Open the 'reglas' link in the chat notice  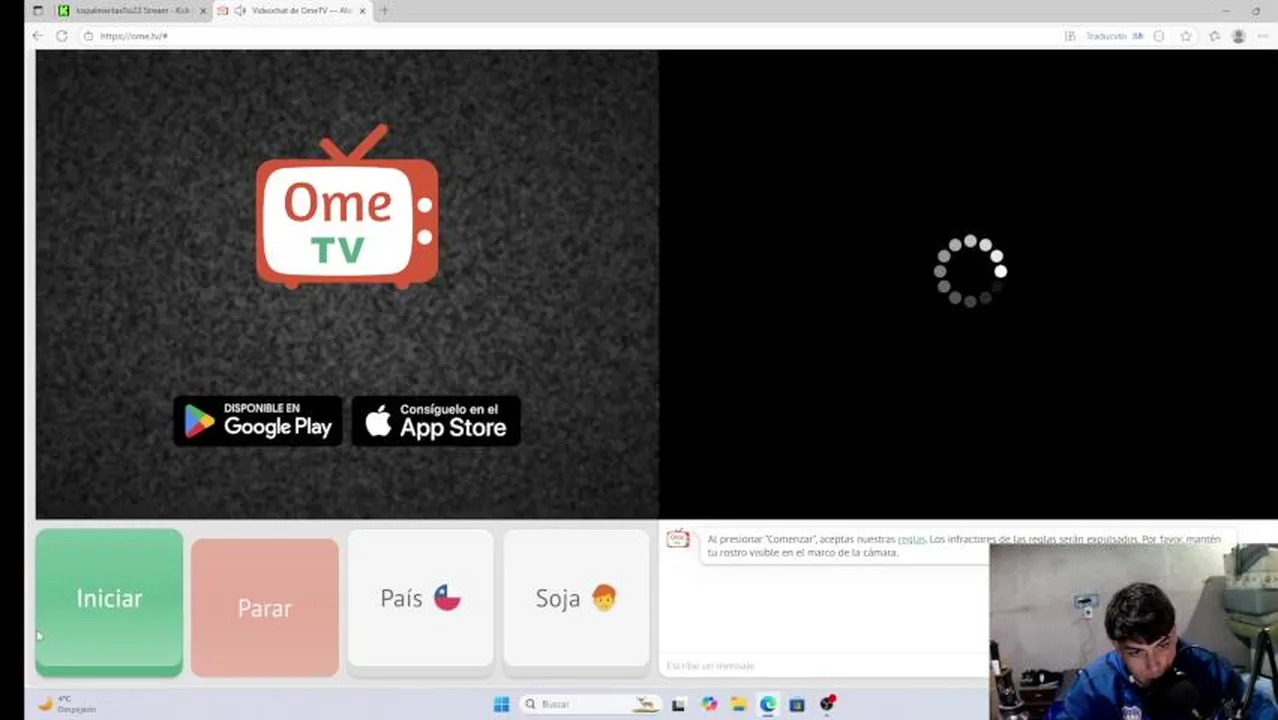[x=911, y=539]
